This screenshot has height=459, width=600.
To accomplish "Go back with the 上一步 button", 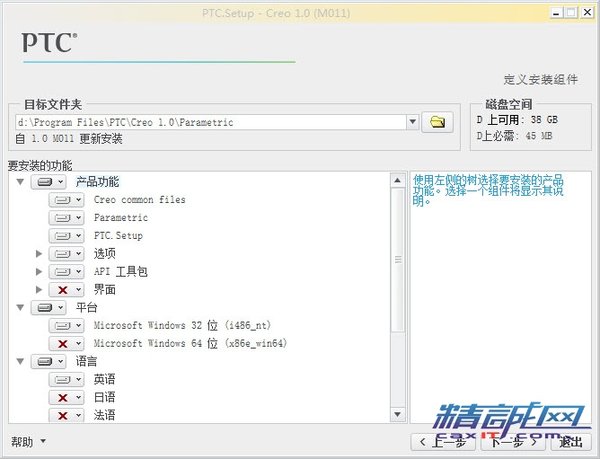I will pos(443,442).
